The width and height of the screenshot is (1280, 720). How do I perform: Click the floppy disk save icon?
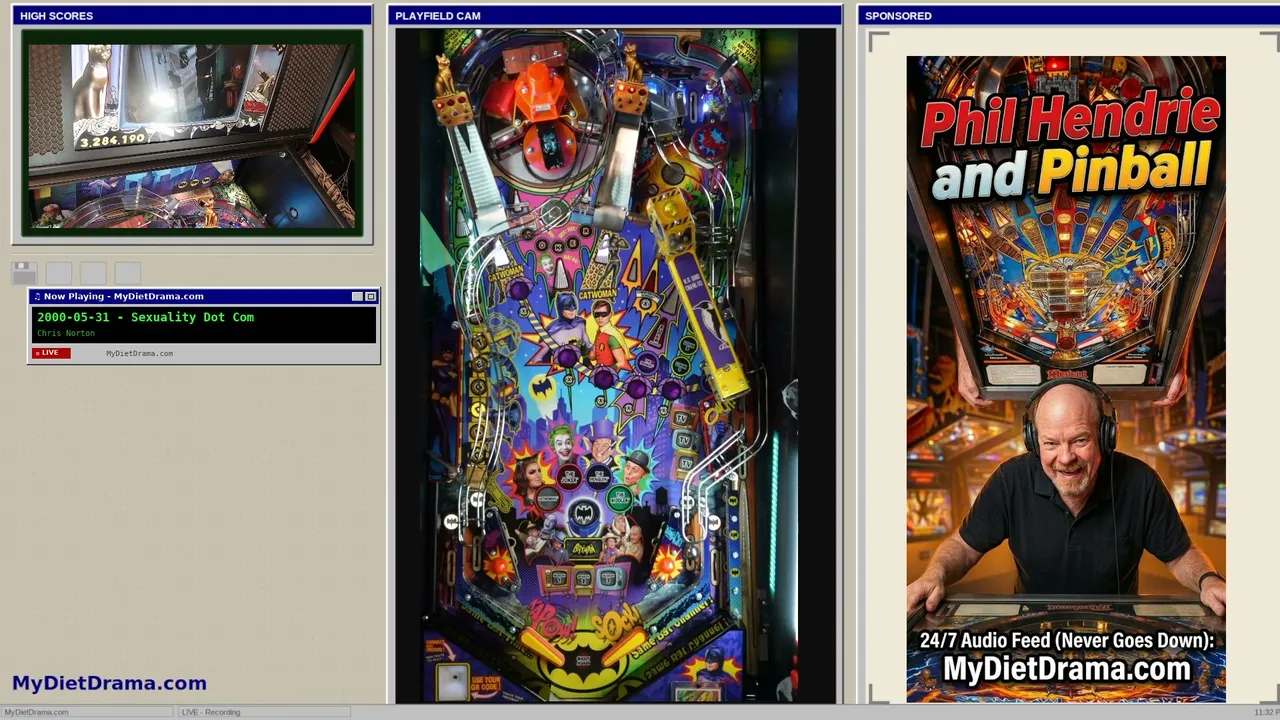(x=25, y=273)
